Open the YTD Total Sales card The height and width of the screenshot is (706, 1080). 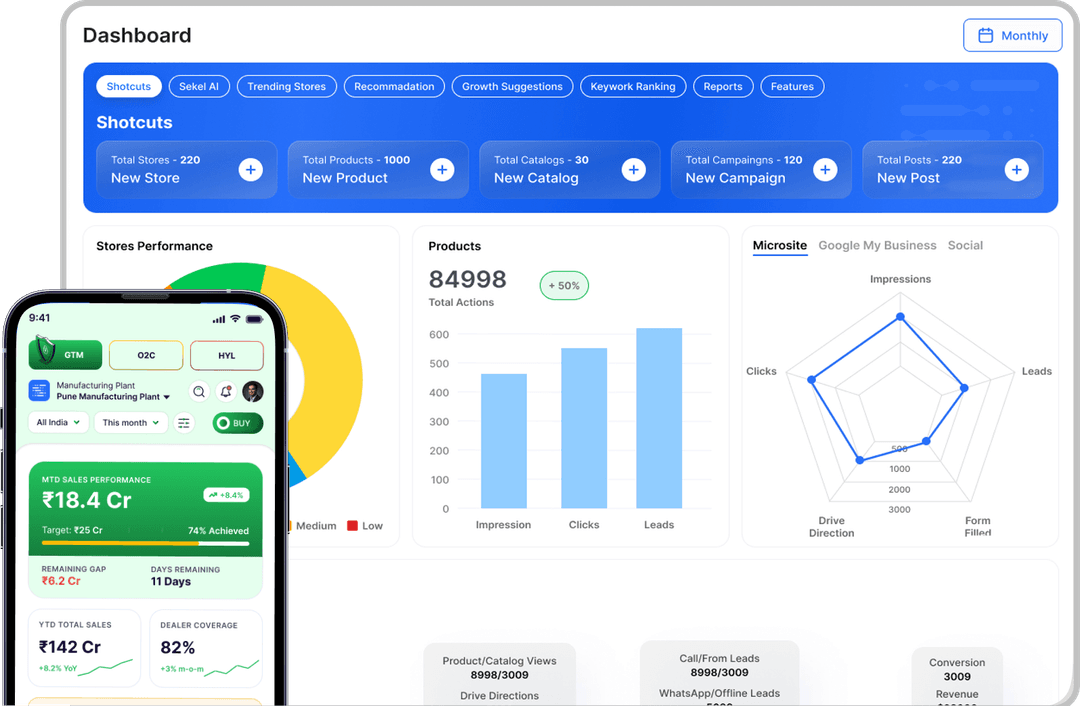85,648
